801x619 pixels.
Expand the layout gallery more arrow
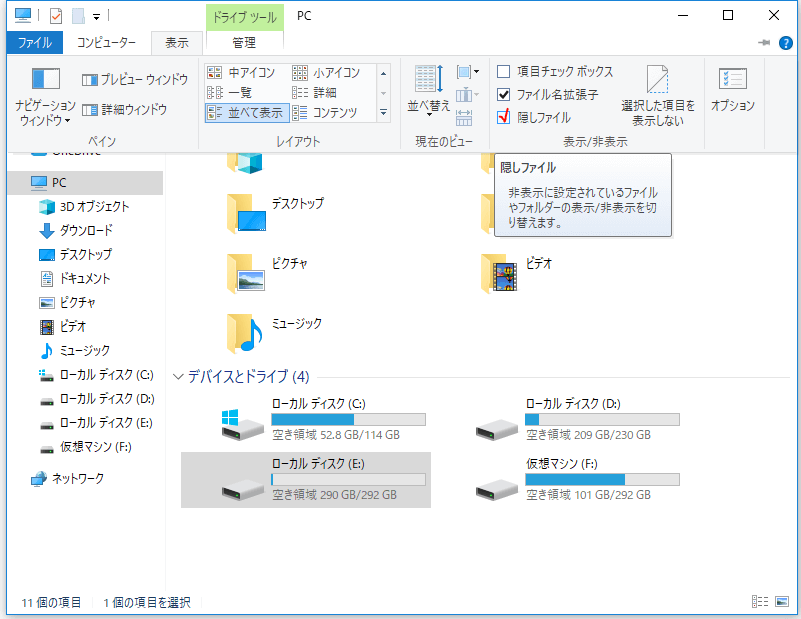(x=384, y=112)
